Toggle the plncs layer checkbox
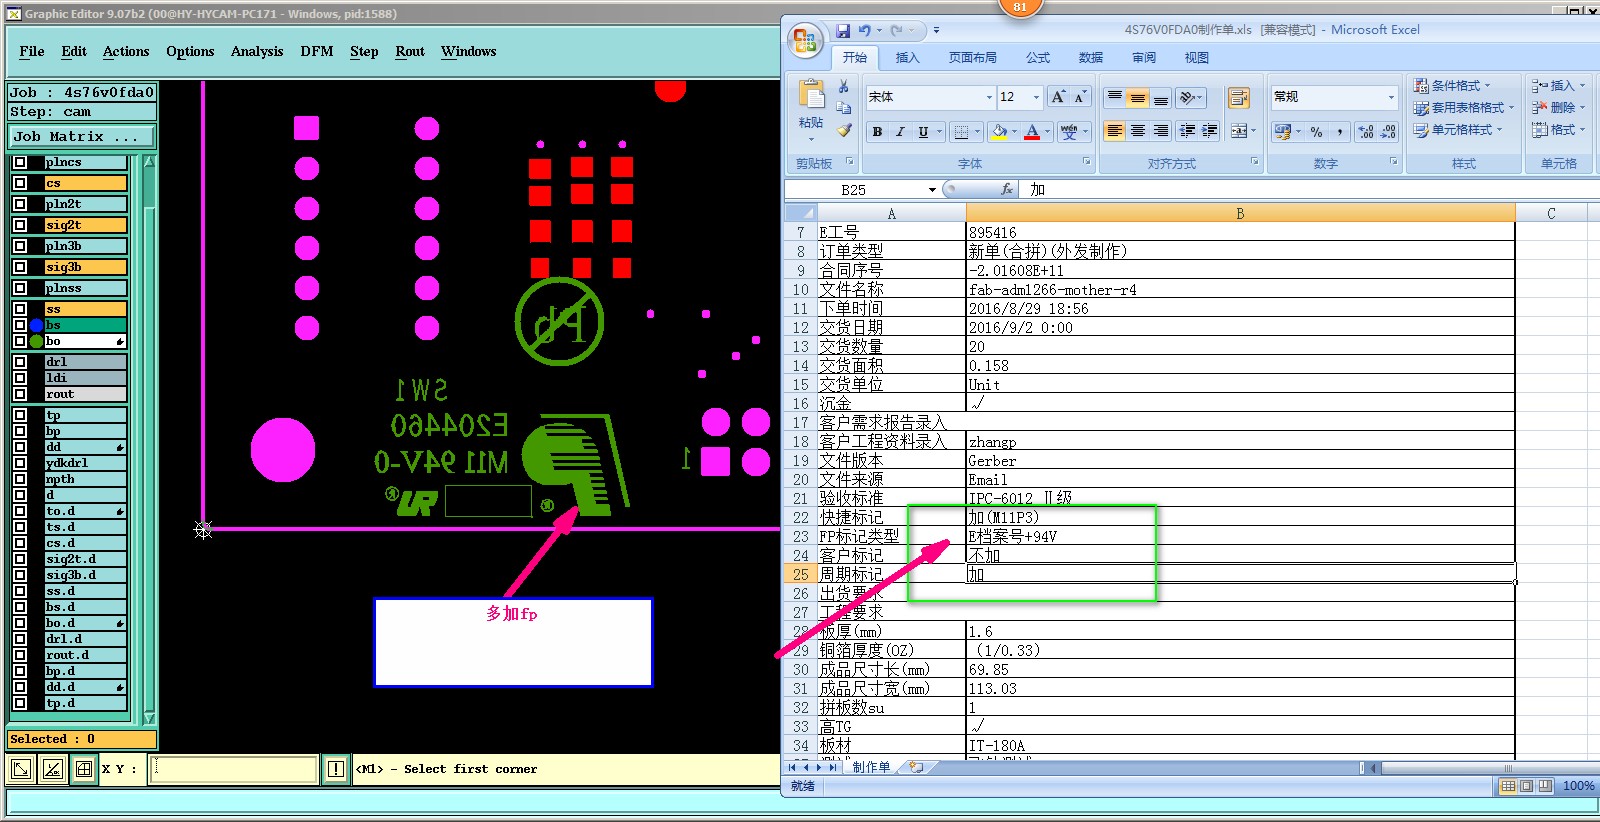 (20, 162)
